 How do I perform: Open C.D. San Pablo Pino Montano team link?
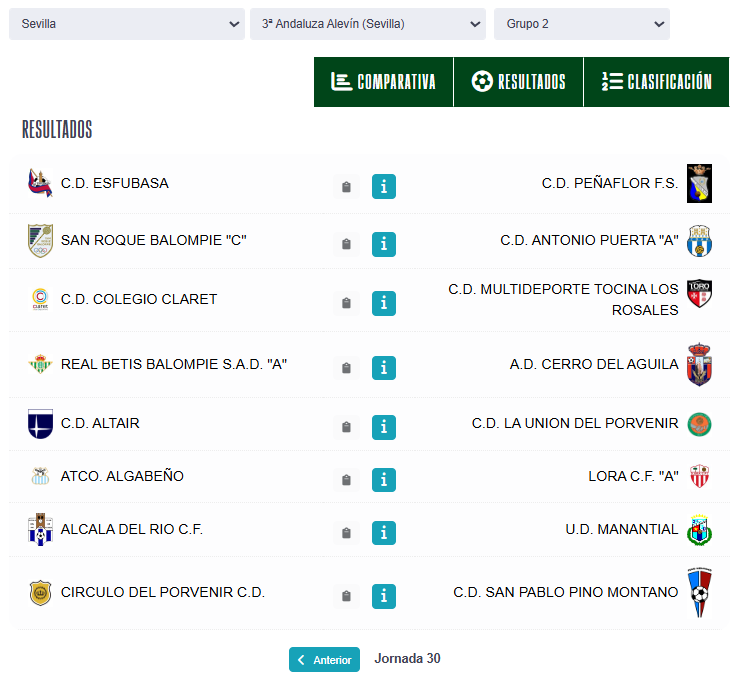565,592
